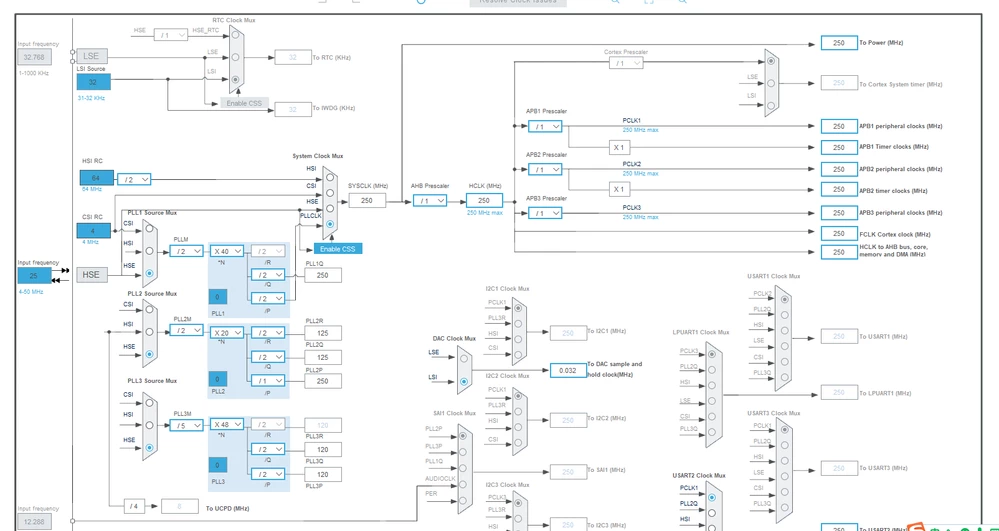This screenshot has width=999, height=531.
Task: Click the LSE oscillator block
Action: click(x=92, y=55)
